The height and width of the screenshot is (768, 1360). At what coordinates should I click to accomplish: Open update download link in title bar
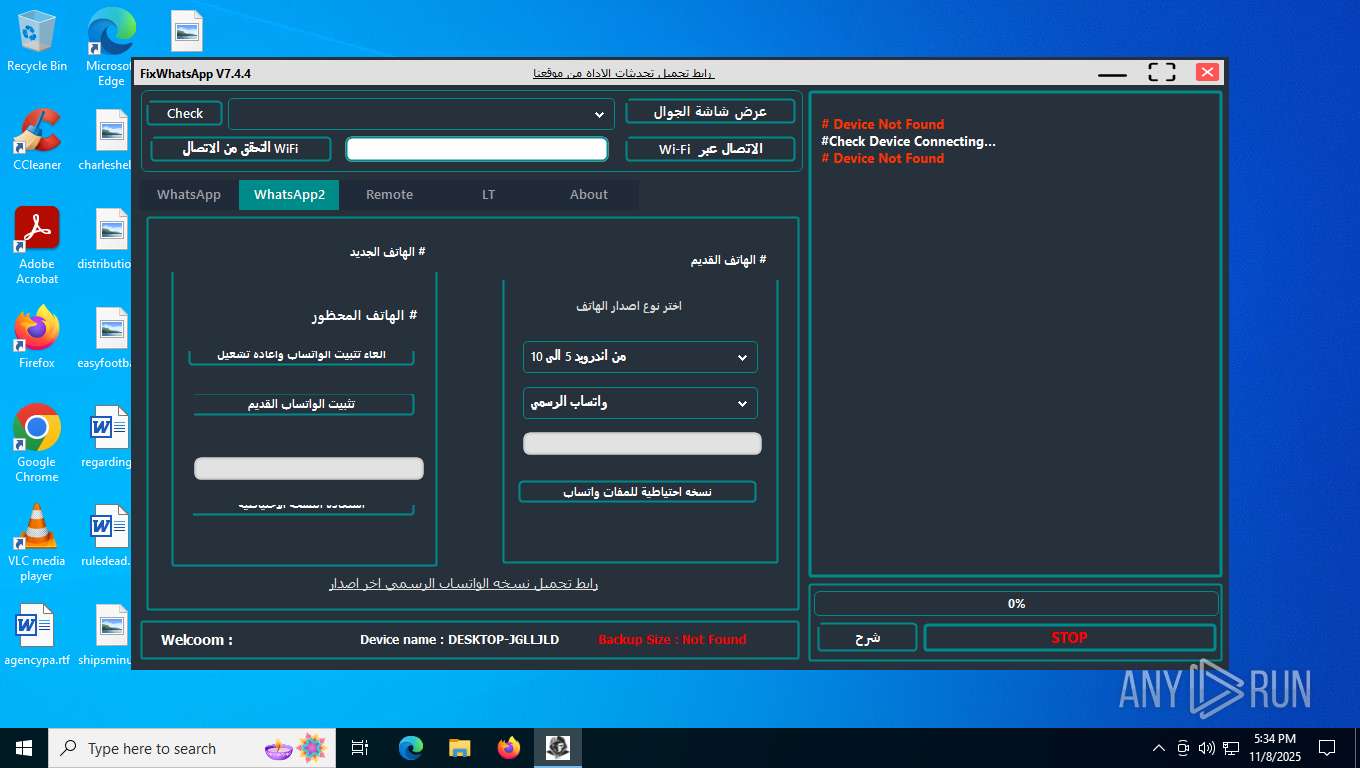[x=624, y=73]
